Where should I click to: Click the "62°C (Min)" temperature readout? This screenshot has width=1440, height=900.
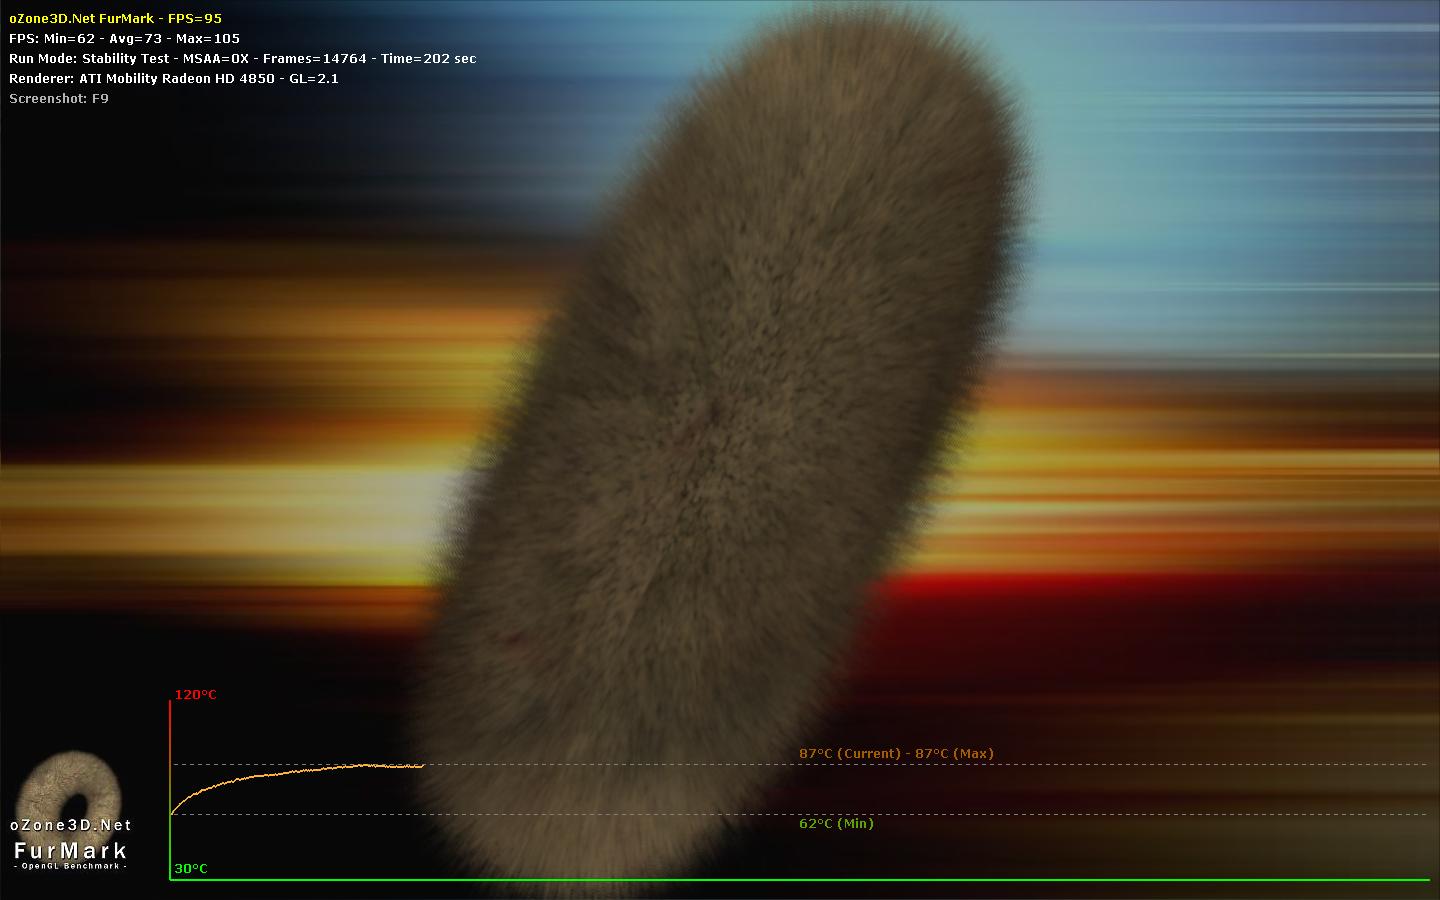836,823
